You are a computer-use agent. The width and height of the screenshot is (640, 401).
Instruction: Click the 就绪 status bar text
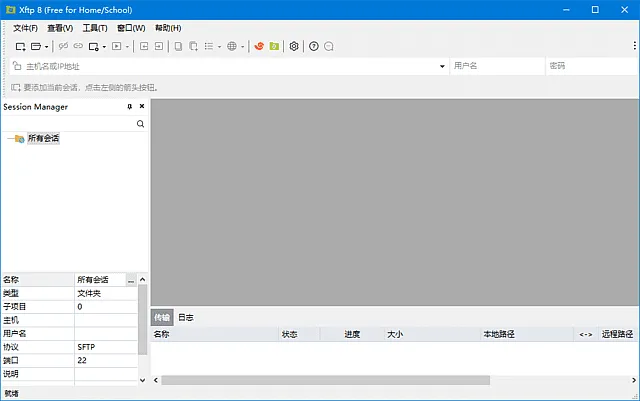click(x=11, y=393)
